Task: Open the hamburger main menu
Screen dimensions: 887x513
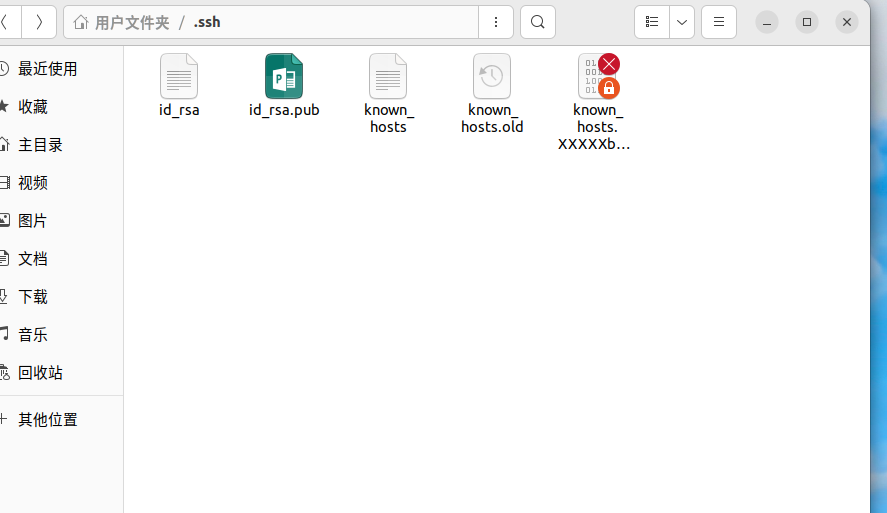Action: (719, 22)
